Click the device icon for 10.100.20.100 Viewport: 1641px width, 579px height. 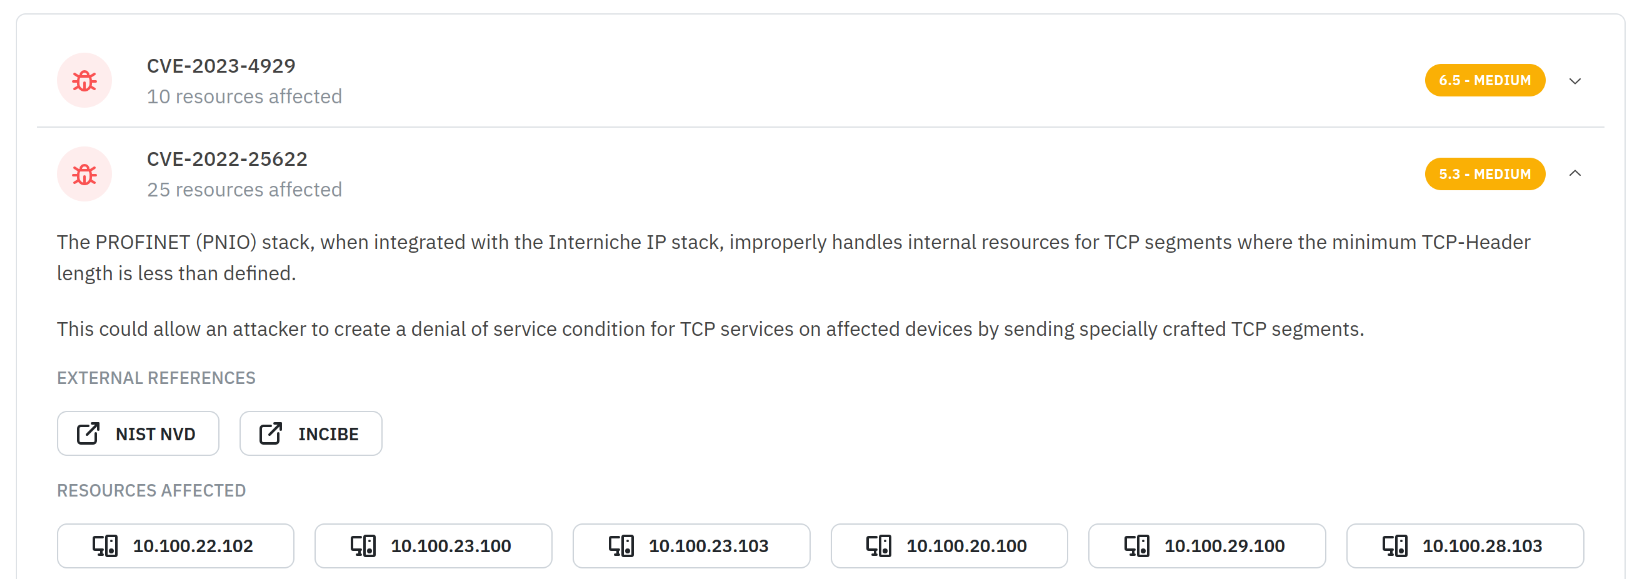click(x=879, y=546)
